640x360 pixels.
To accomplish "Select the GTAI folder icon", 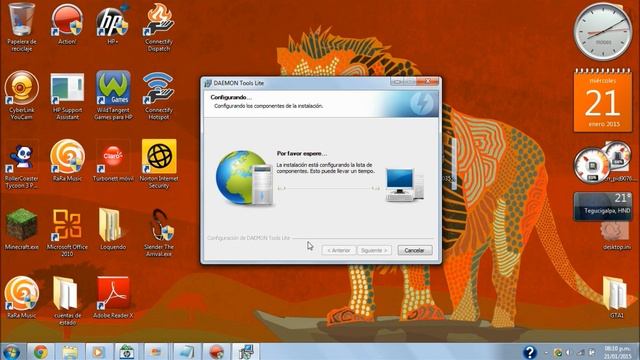I will click(x=616, y=298).
